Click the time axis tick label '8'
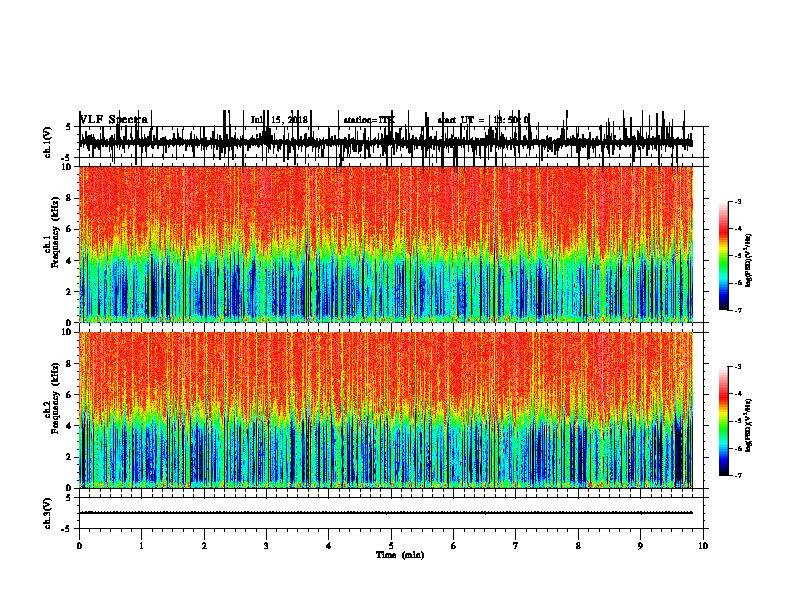This screenshot has width=792, height=612. (578, 546)
